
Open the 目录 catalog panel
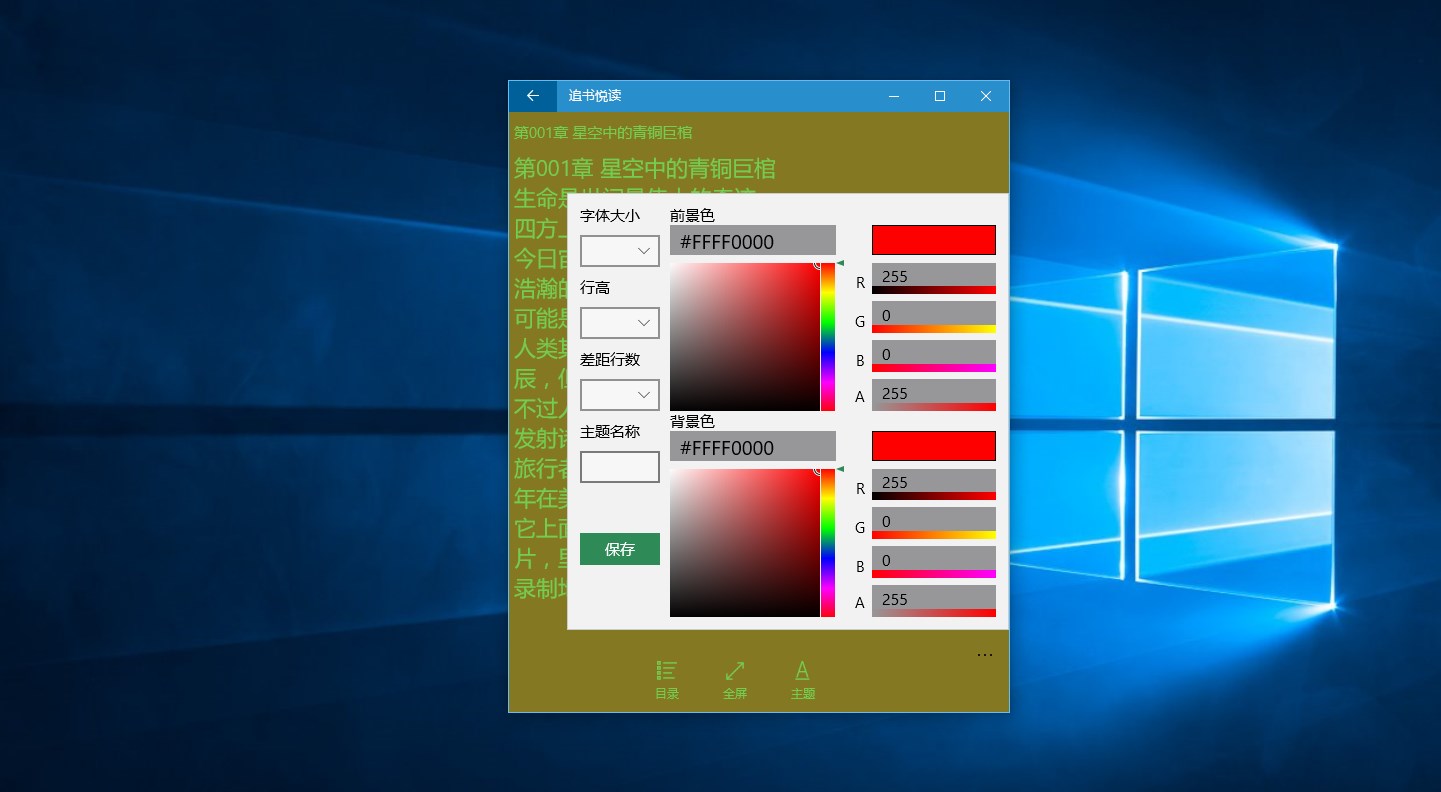pyautogui.click(x=666, y=678)
